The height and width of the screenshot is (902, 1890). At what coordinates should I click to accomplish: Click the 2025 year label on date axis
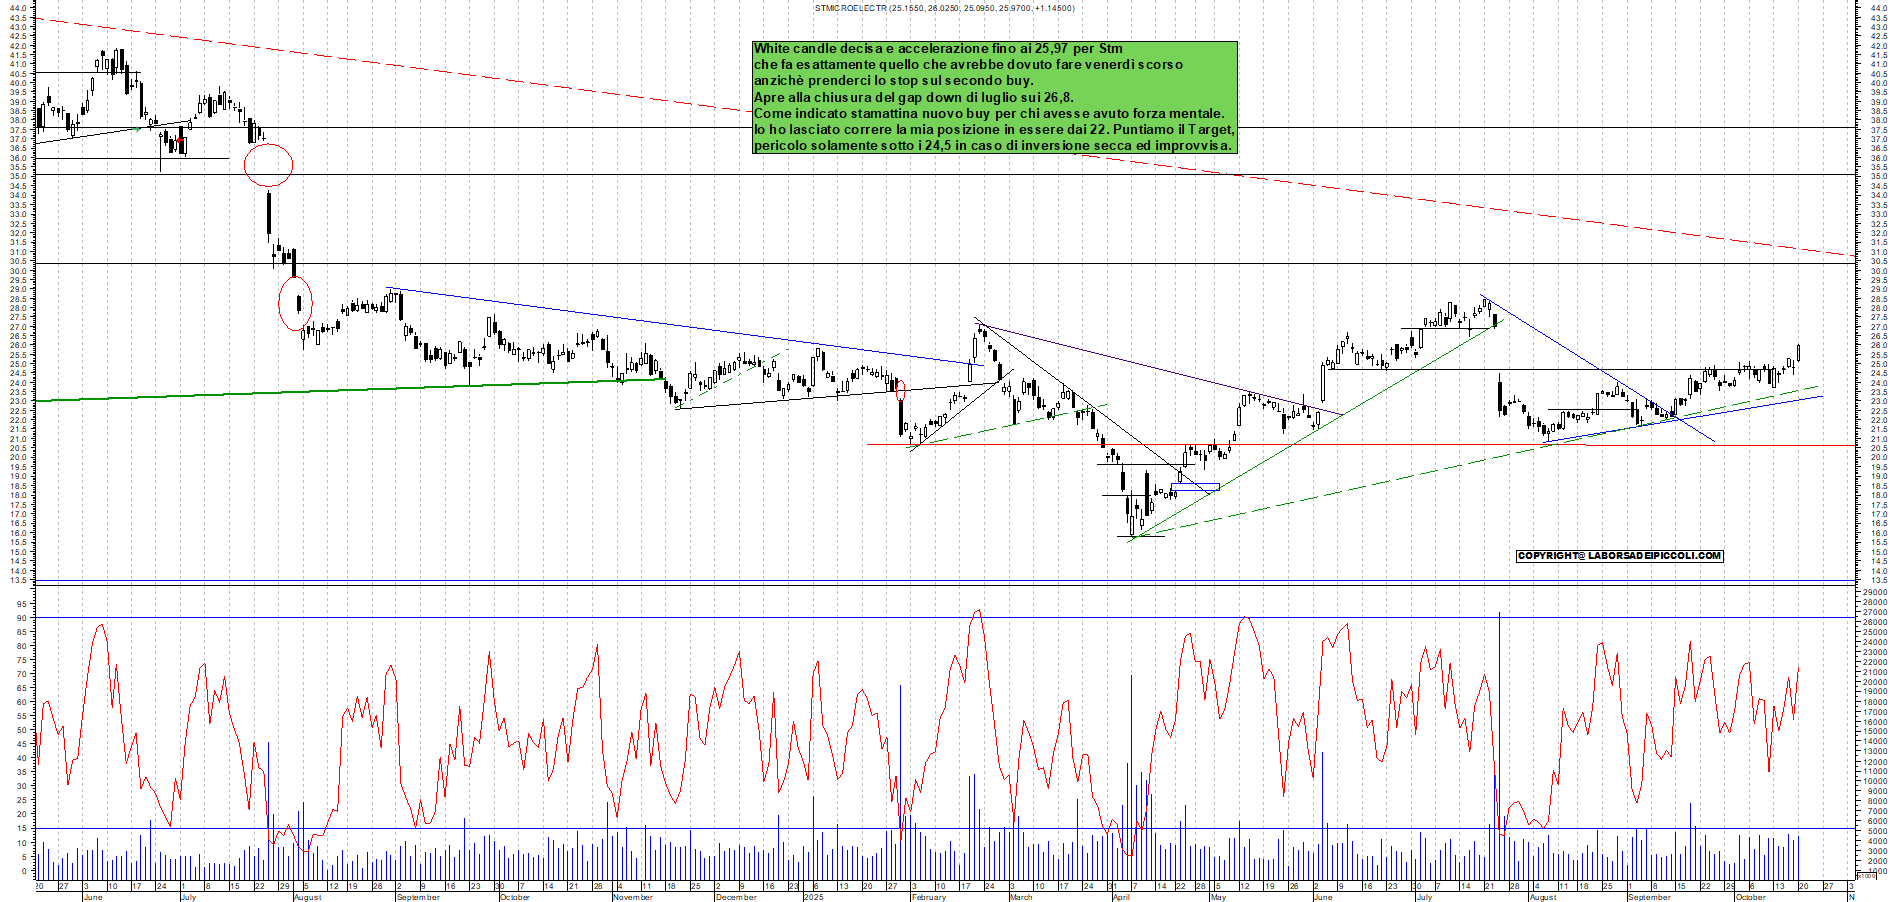[813, 897]
